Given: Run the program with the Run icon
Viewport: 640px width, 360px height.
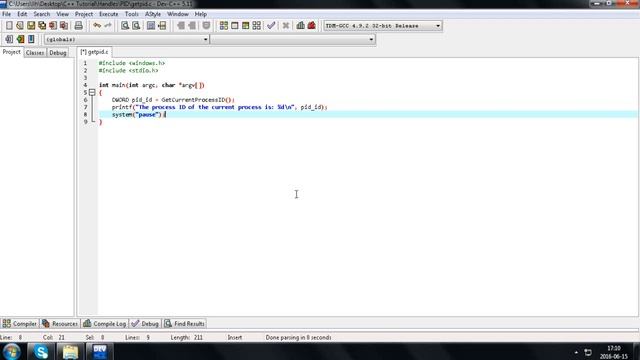Looking at the screenshot, I should (235, 26).
